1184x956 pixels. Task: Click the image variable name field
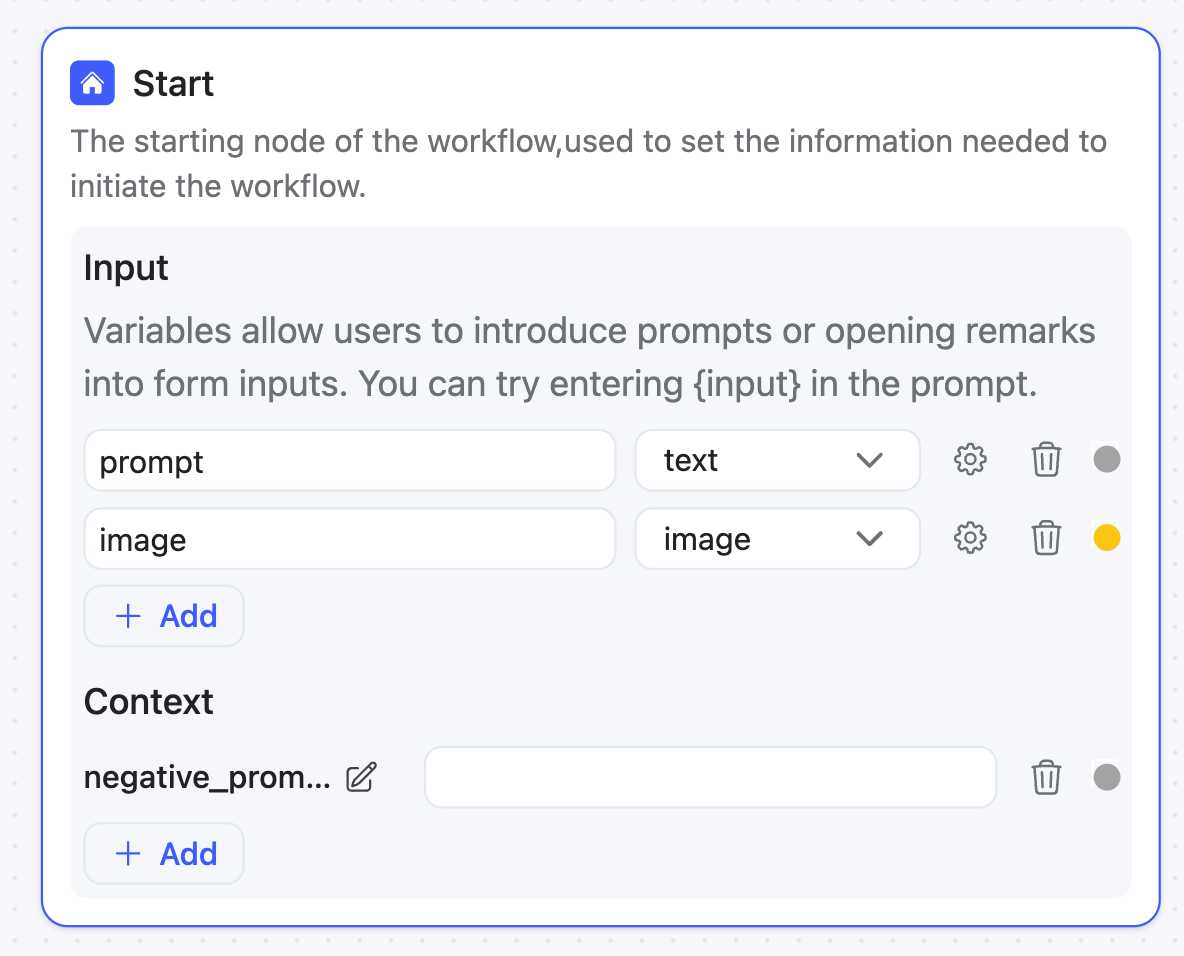click(x=349, y=539)
